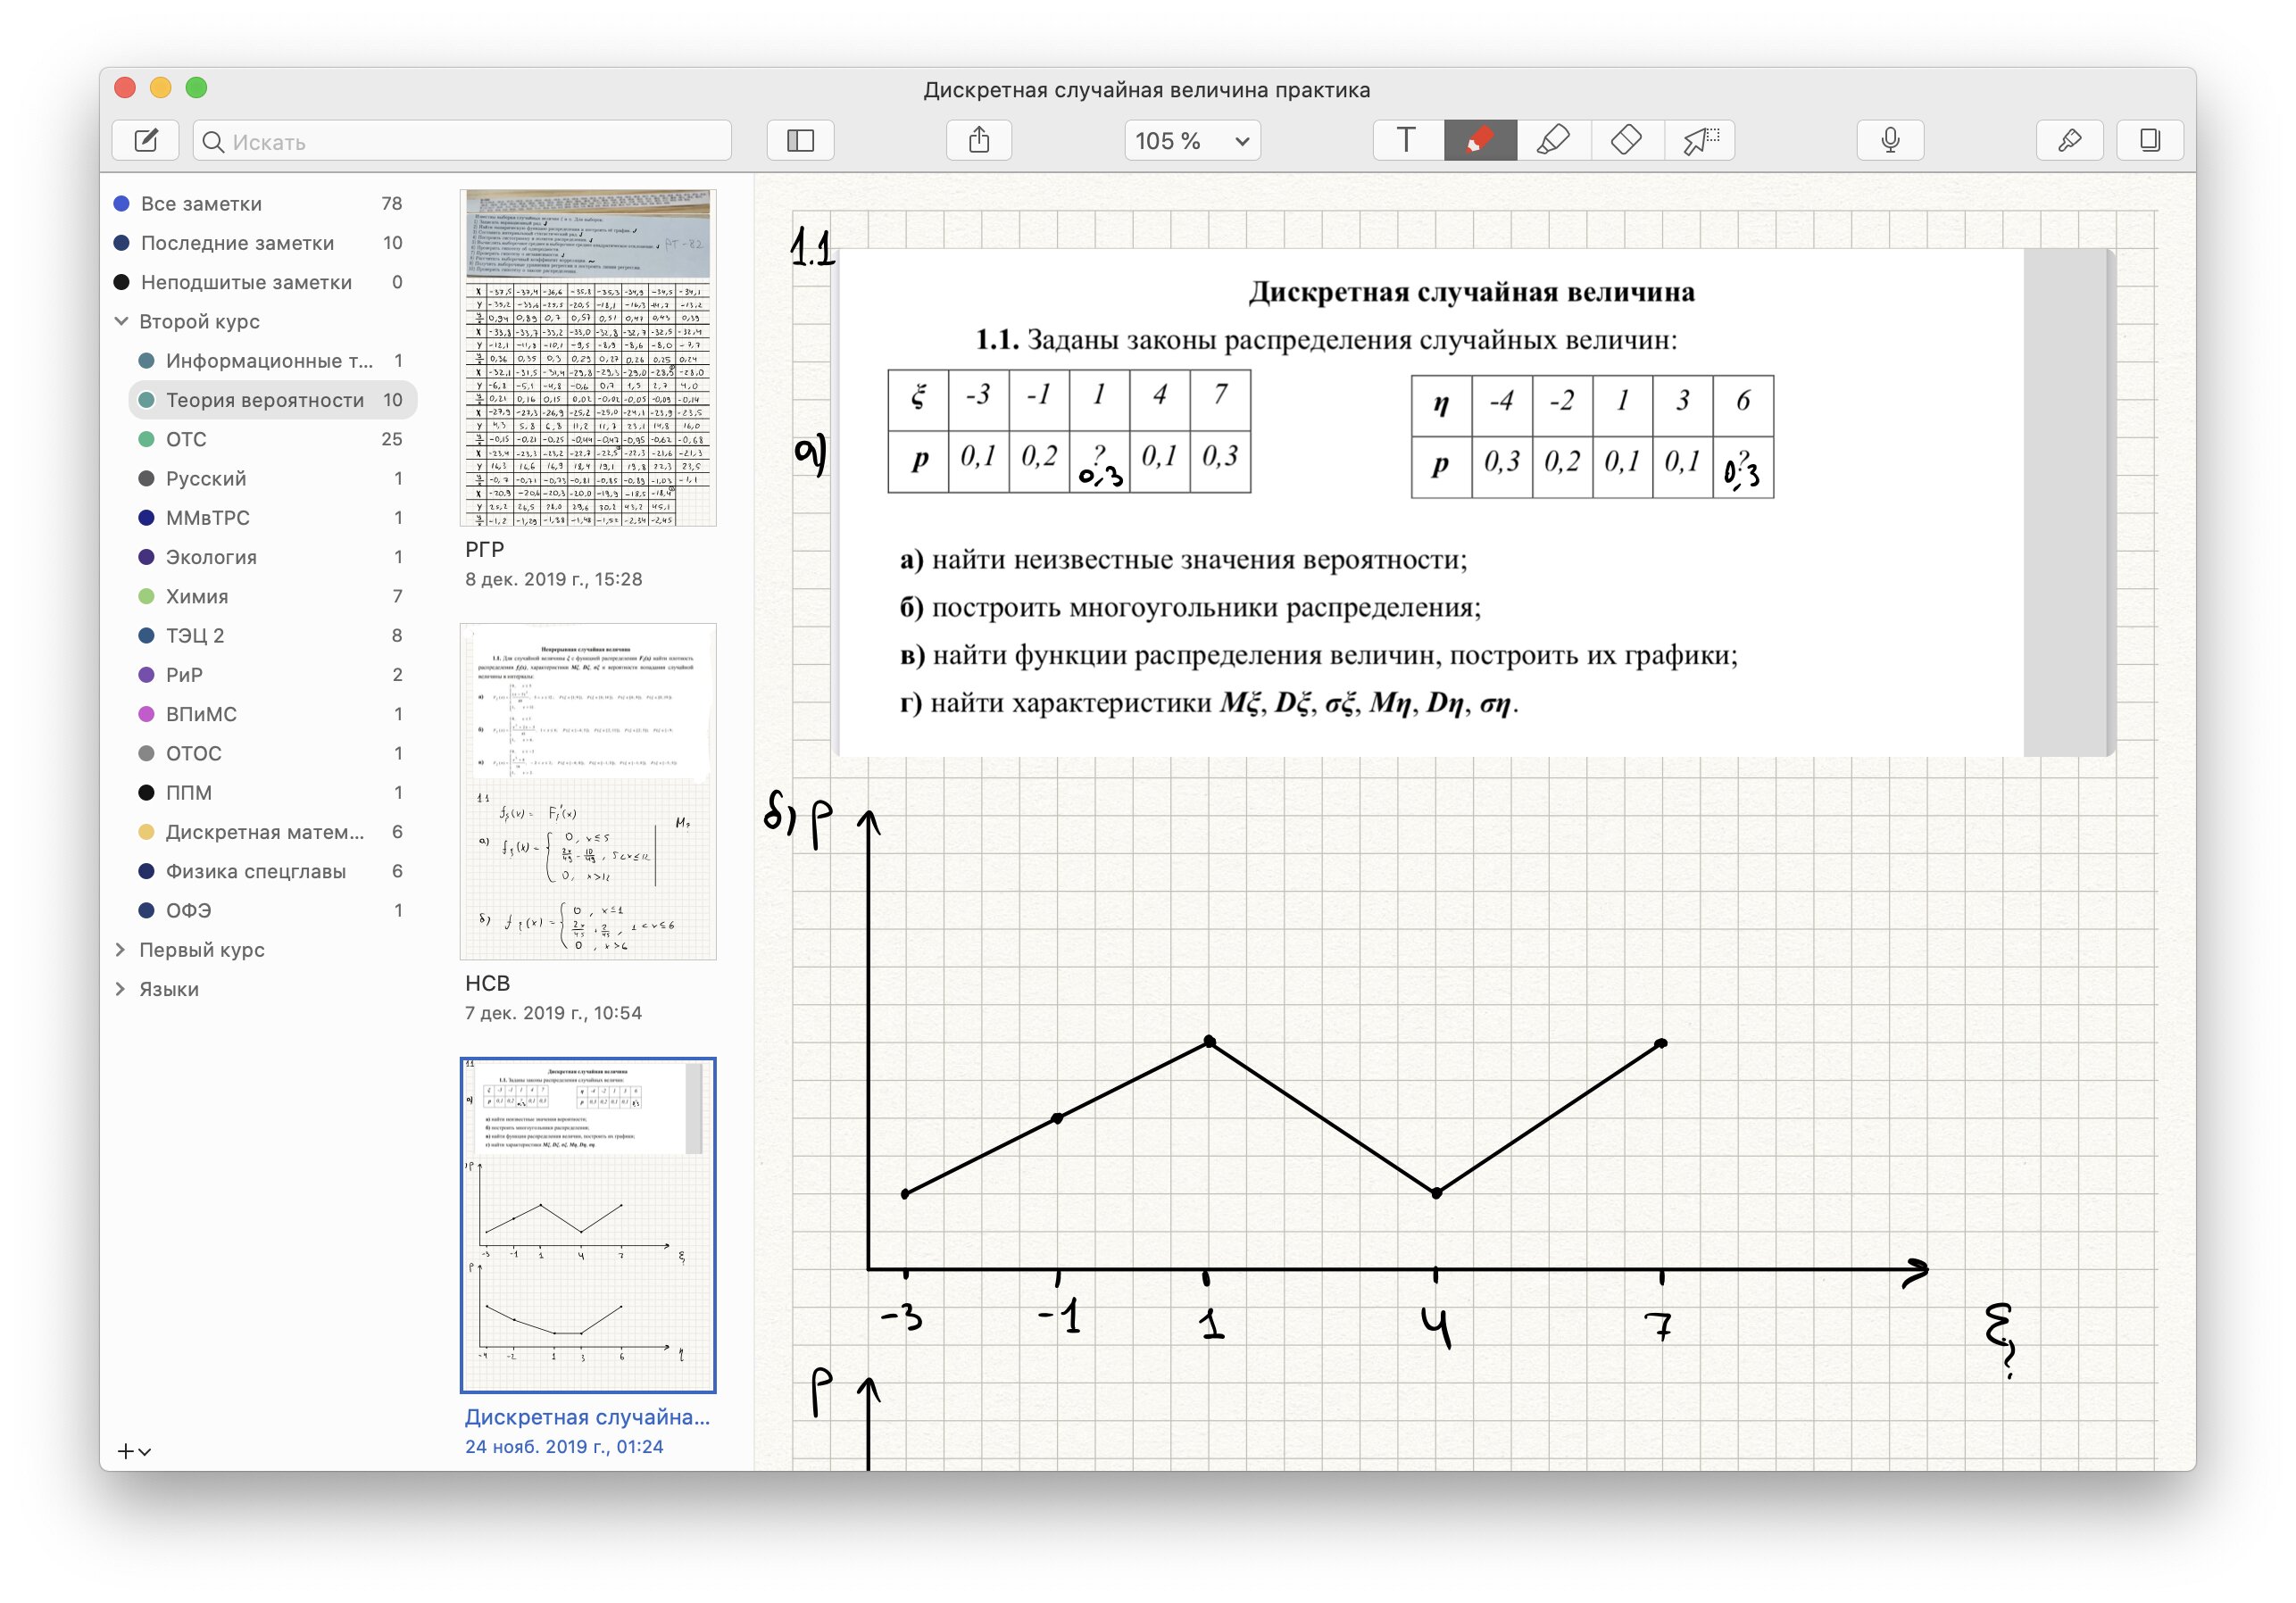This screenshot has width=2296, height=1603.
Task: Start audio recording with microphone
Action: pyautogui.click(x=1890, y=140)
